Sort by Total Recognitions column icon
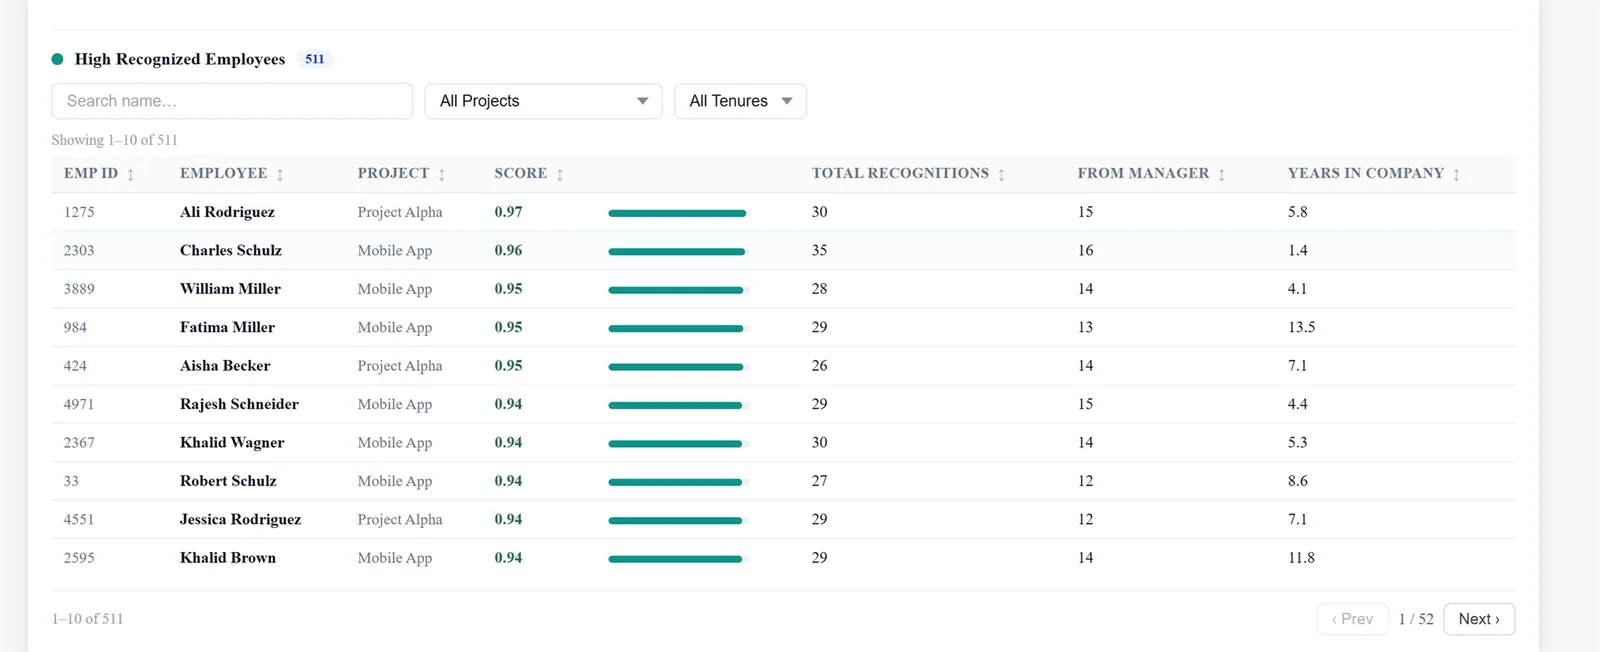Screen dimensions: 1600x652 click(x=1001, y=175)
